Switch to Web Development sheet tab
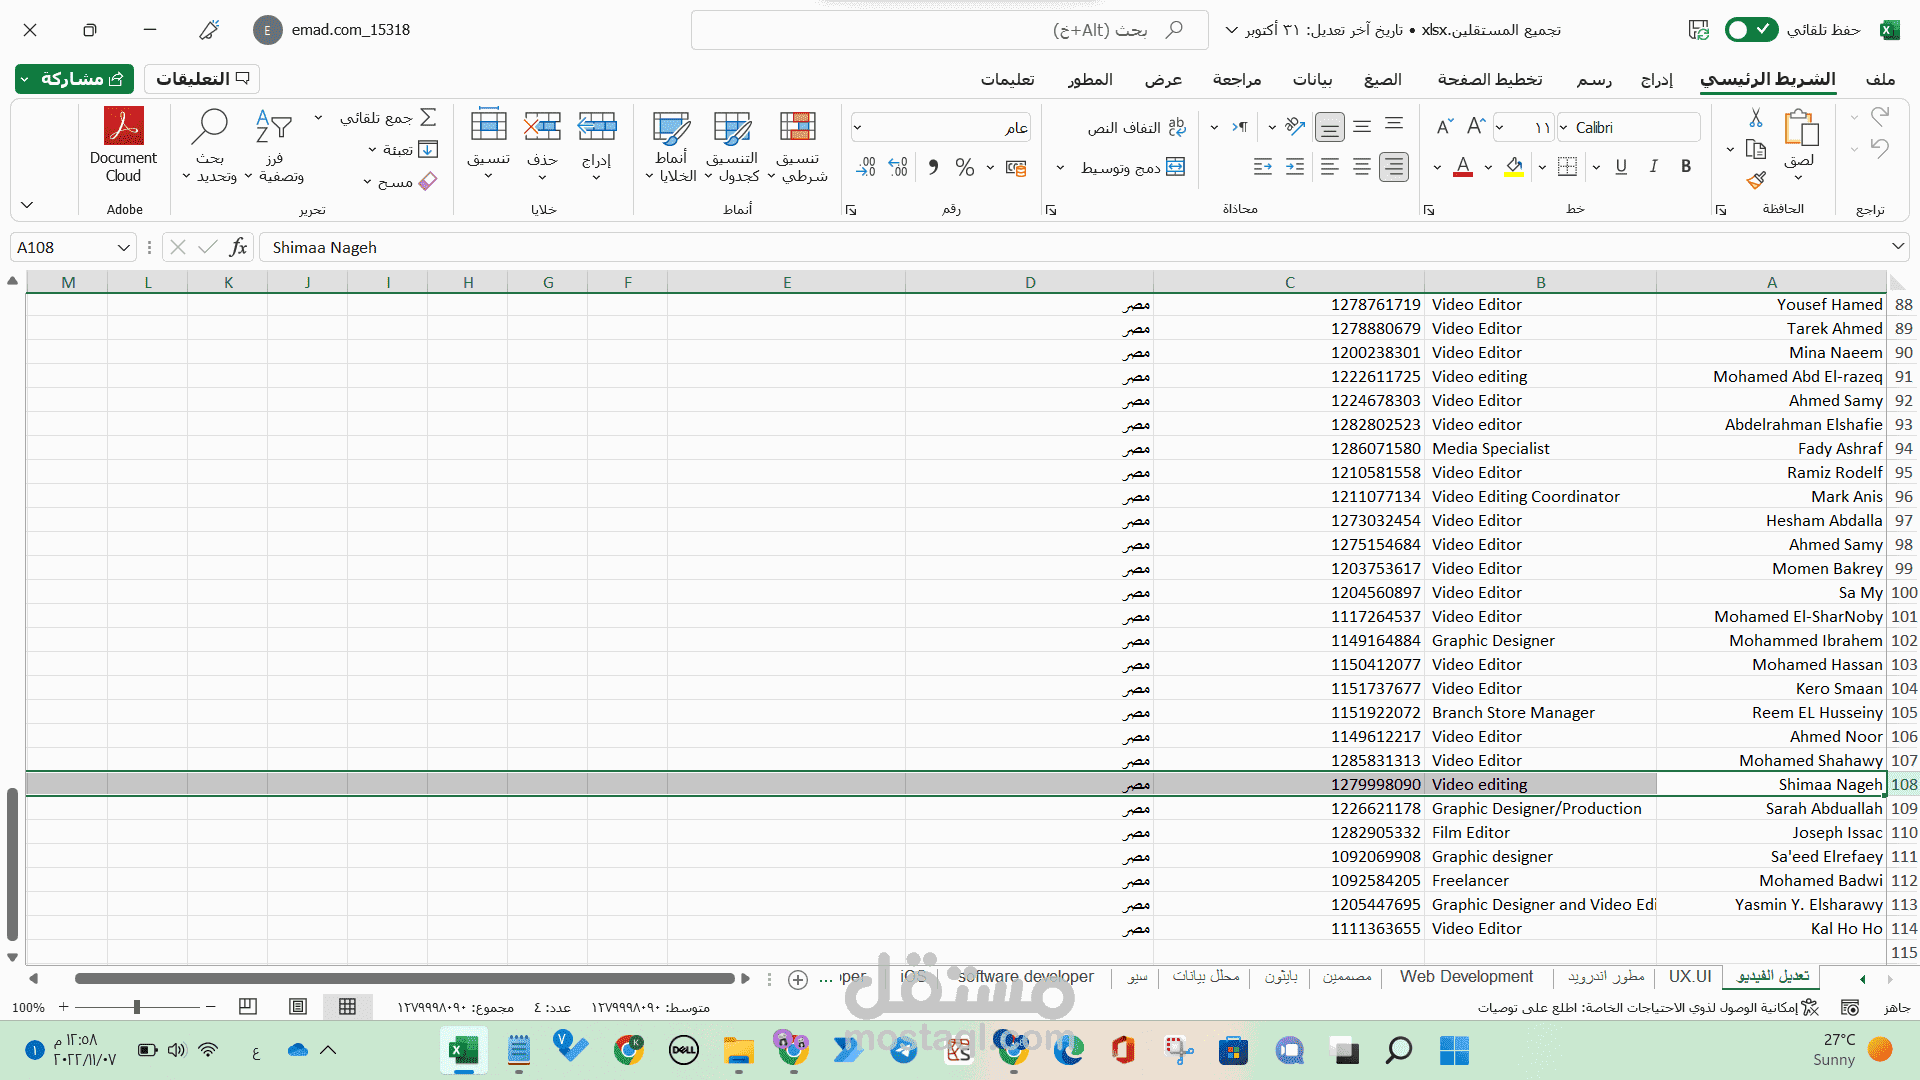Viewport: 1920px width, 1080px height. tap(1465, 977)
